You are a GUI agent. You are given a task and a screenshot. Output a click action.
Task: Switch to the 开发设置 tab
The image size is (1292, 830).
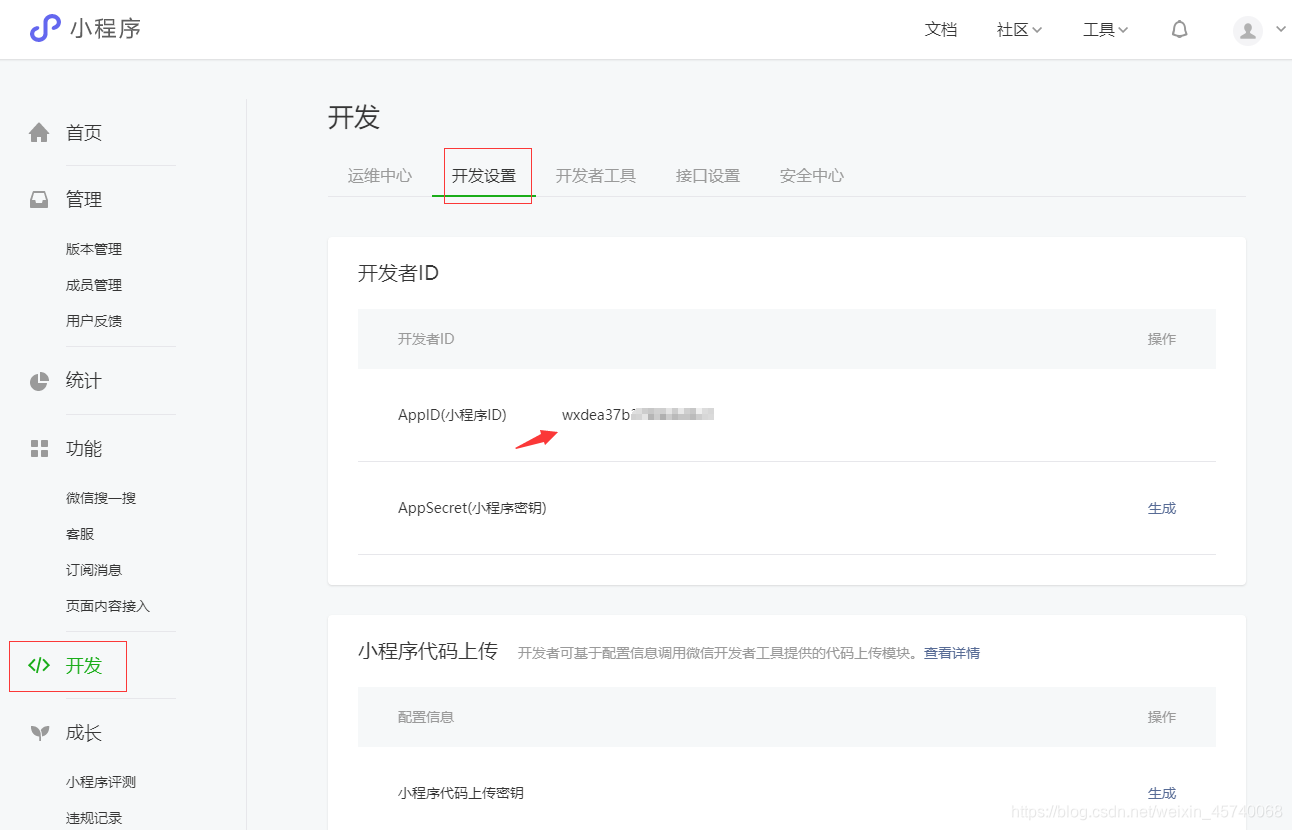484,176
